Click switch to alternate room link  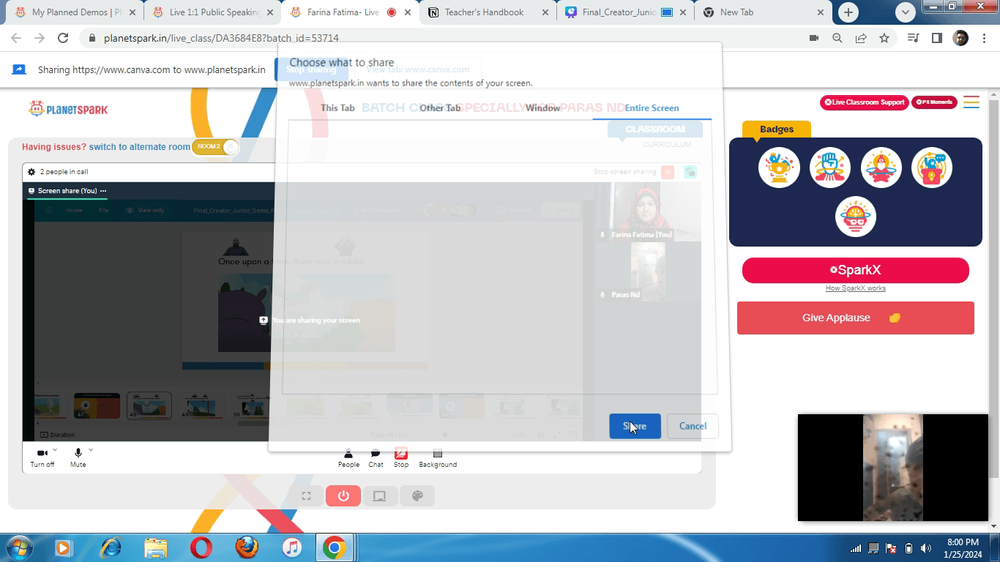139,147
